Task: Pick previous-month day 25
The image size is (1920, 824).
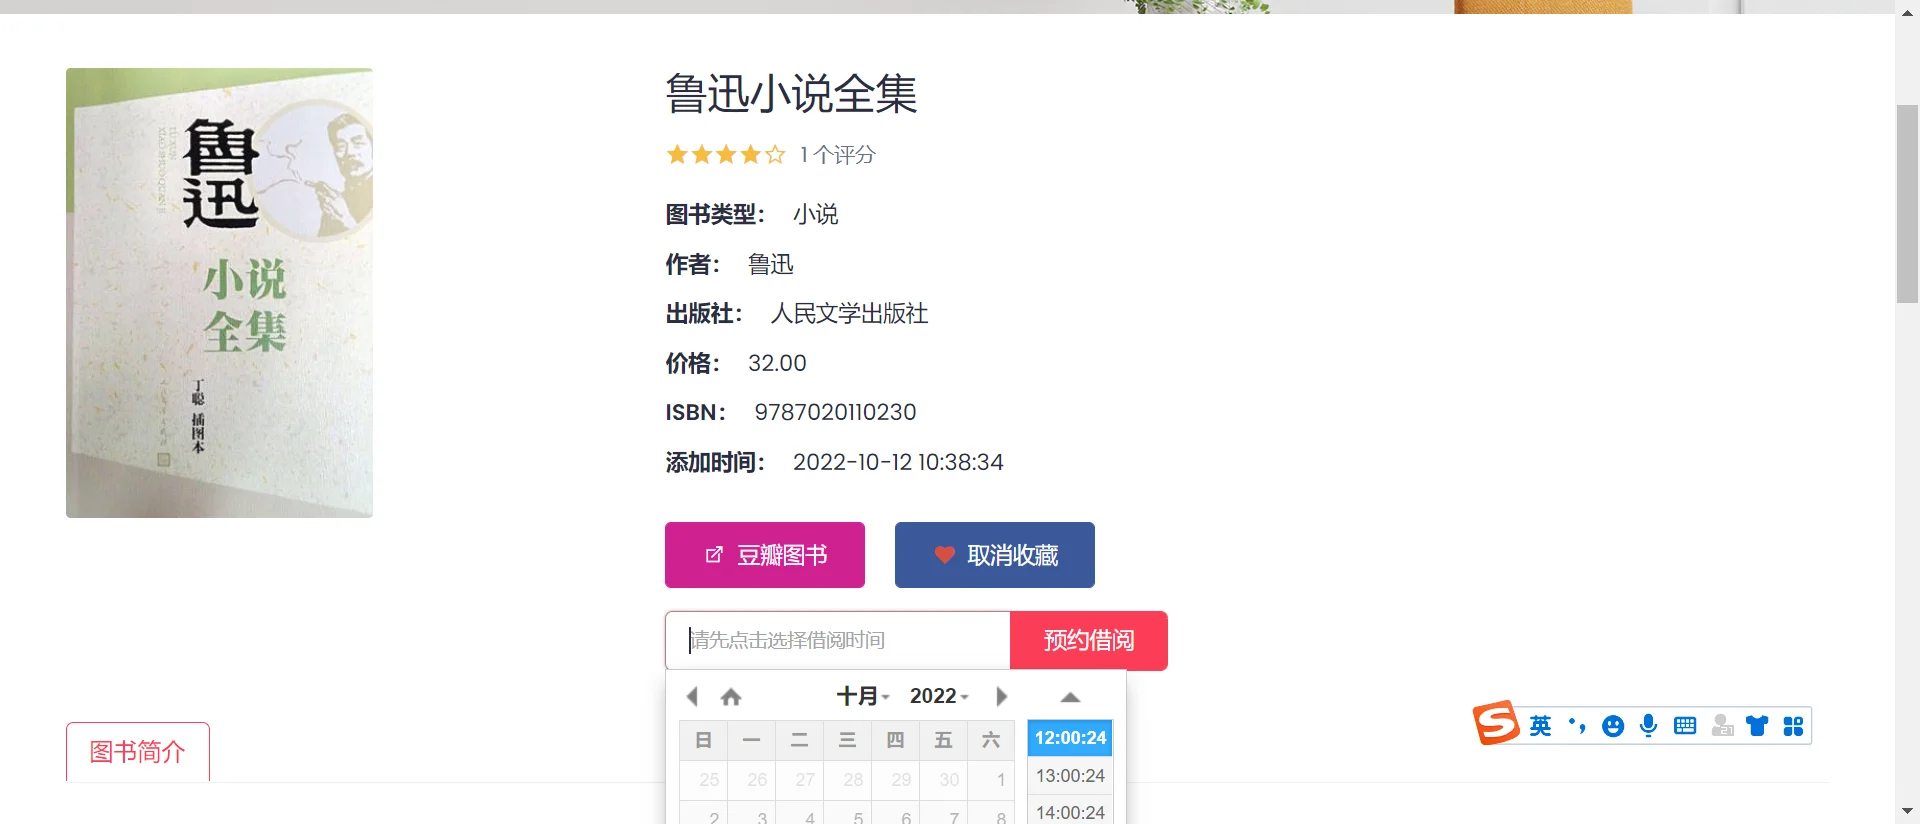Action: (704, 780)
